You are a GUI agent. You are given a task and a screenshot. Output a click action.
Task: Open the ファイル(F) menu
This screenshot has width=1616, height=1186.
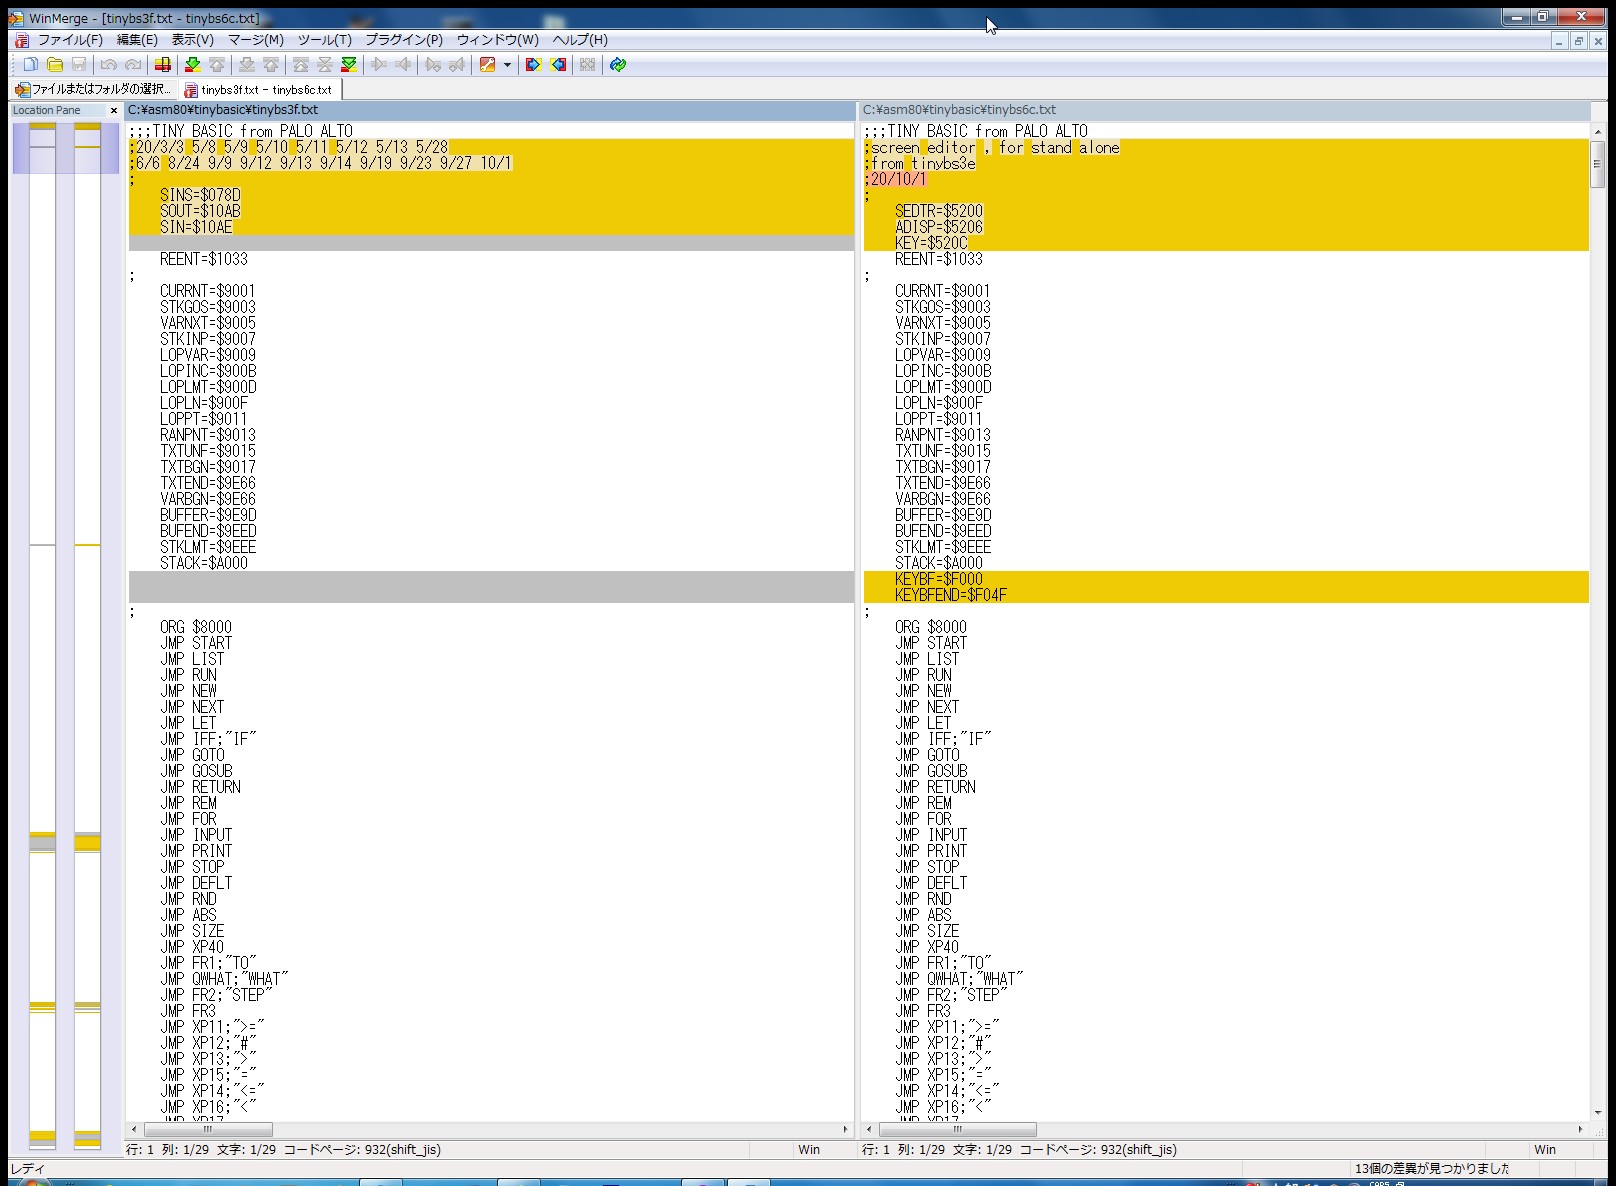[70, 40]
